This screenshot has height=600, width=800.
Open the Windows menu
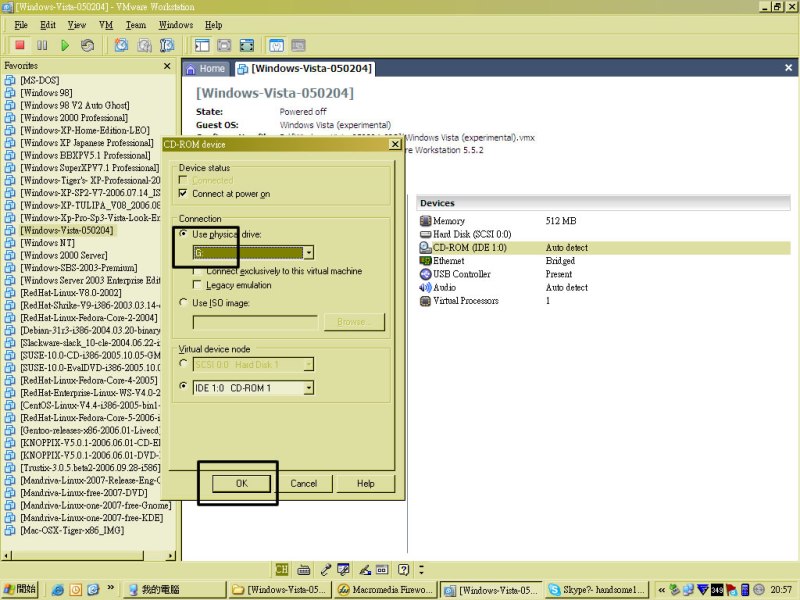tap(176, 25)
